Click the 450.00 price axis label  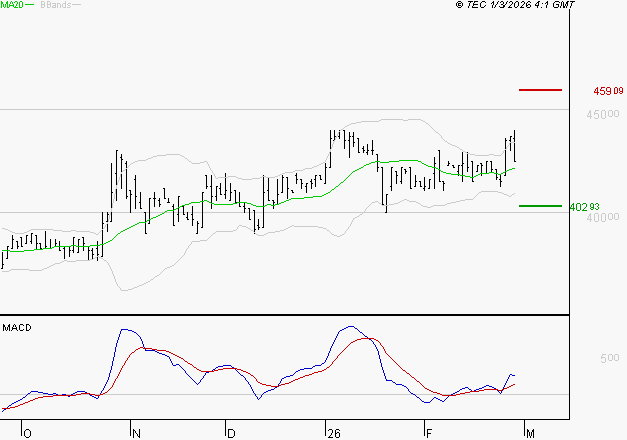click(x=603, y=114)
